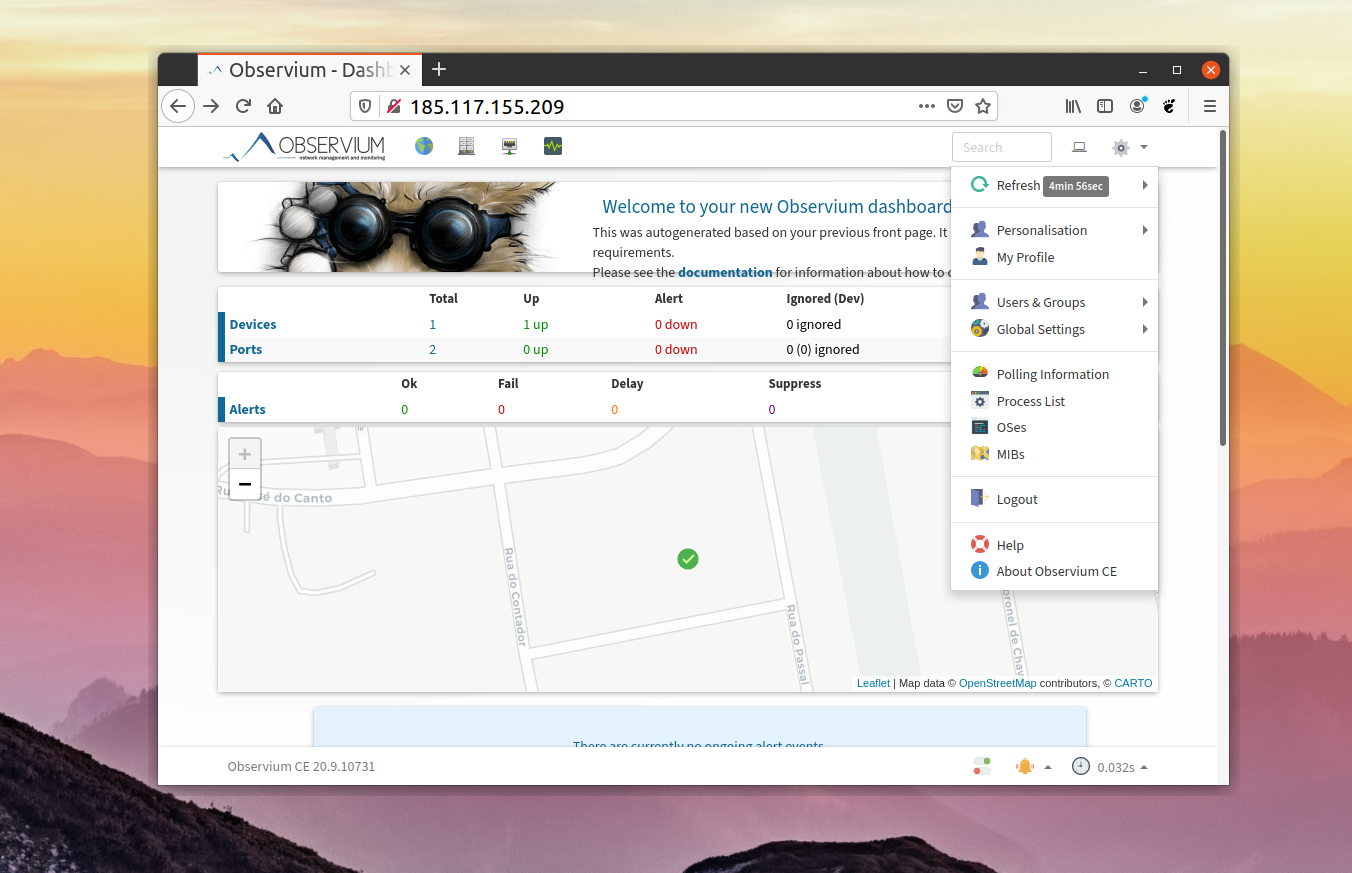Click the green checkmark device marker on map

(x=688, y=559)
